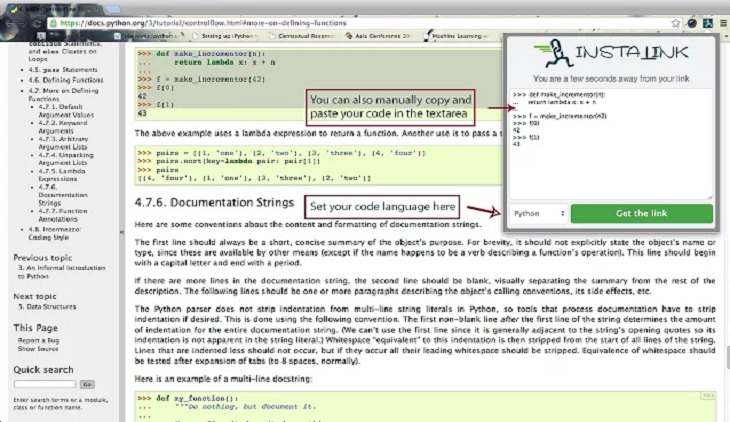Open 4.7.7. Function Annotations link
Image resolution: width=730 pixels, height=422 pixels.
pyautogui.click(x=63, y=215)
